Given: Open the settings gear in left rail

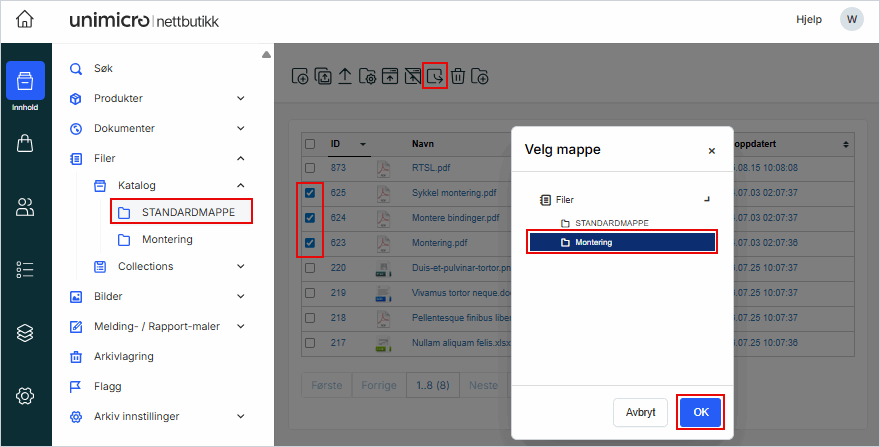Looking at the screenshot, I should [x=26, y=396].
